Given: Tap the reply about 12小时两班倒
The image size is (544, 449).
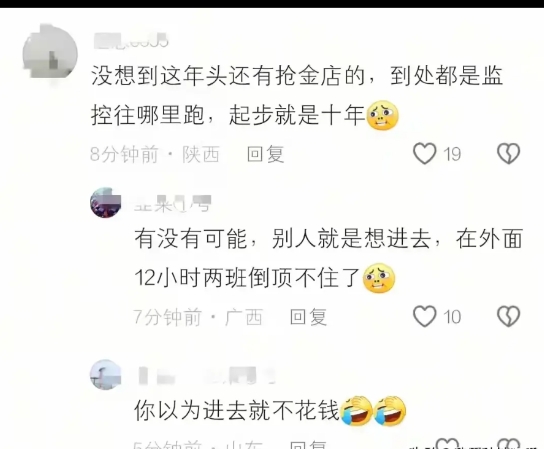Looking at the screenshot, I should coord(329,258).
